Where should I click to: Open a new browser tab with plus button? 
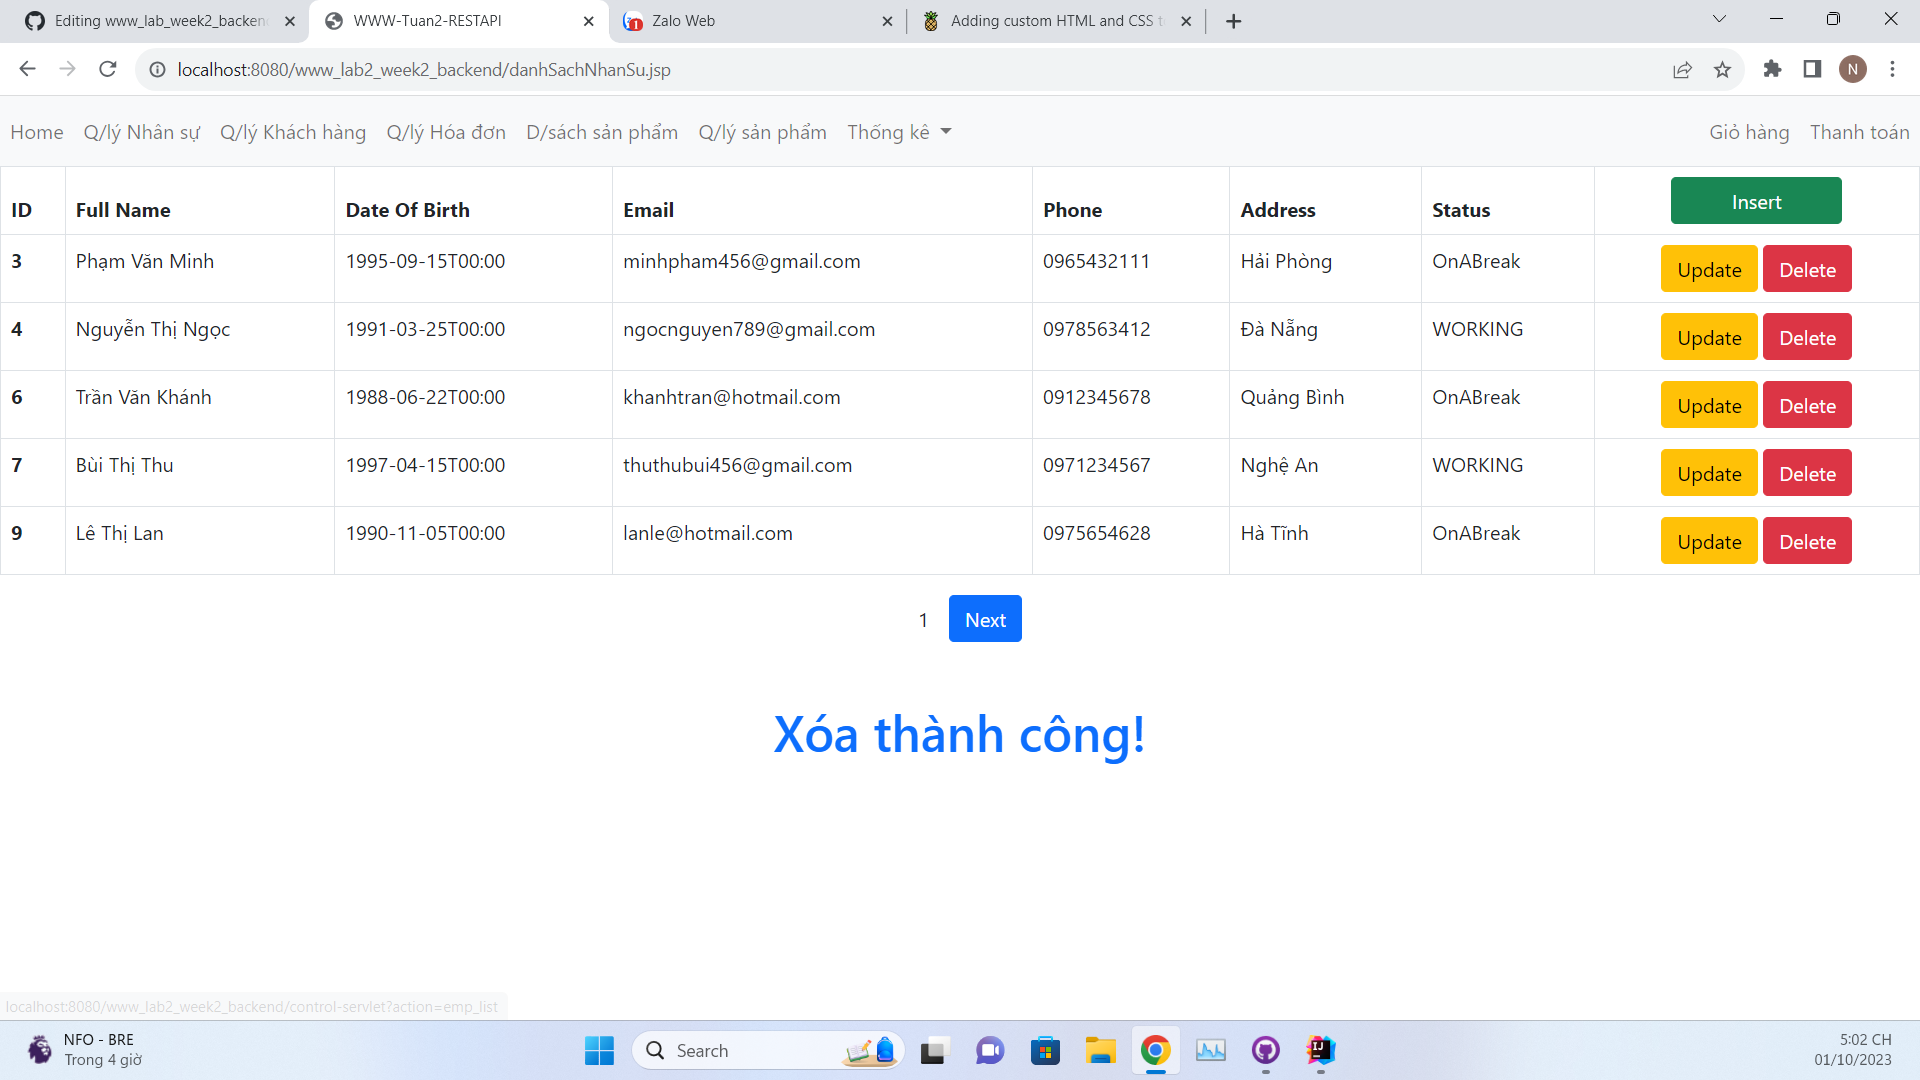pyautogui.click(x=1233, y=20)
